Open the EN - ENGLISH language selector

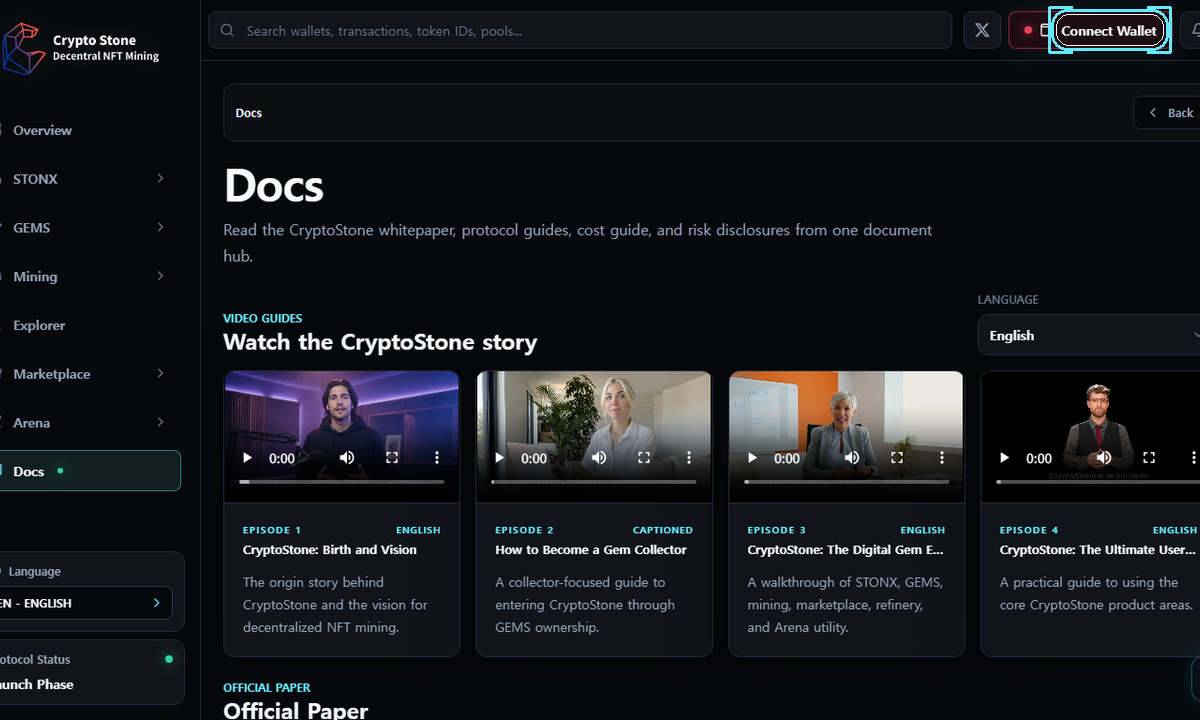coord(84,603)
